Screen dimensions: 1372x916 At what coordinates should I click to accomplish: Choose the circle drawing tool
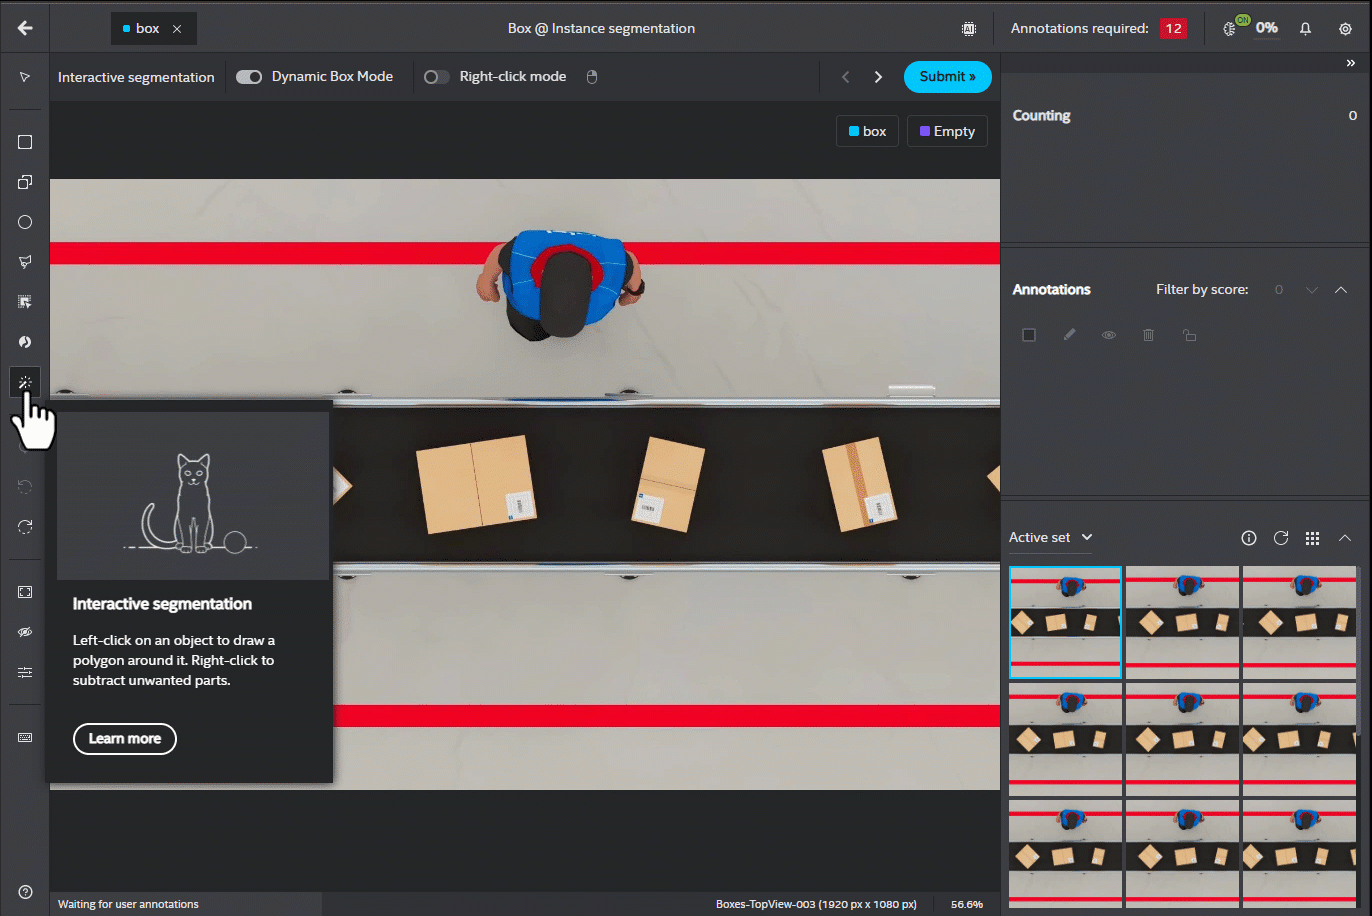[x=25, y=222]
